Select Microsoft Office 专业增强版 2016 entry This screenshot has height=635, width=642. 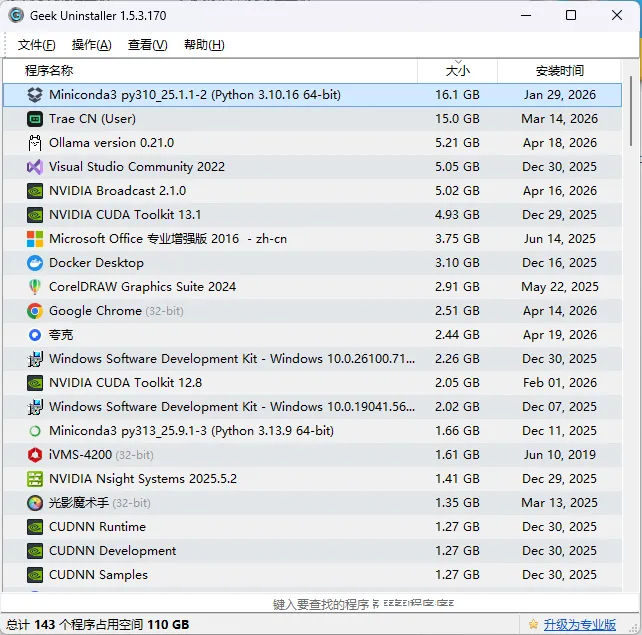168,239
